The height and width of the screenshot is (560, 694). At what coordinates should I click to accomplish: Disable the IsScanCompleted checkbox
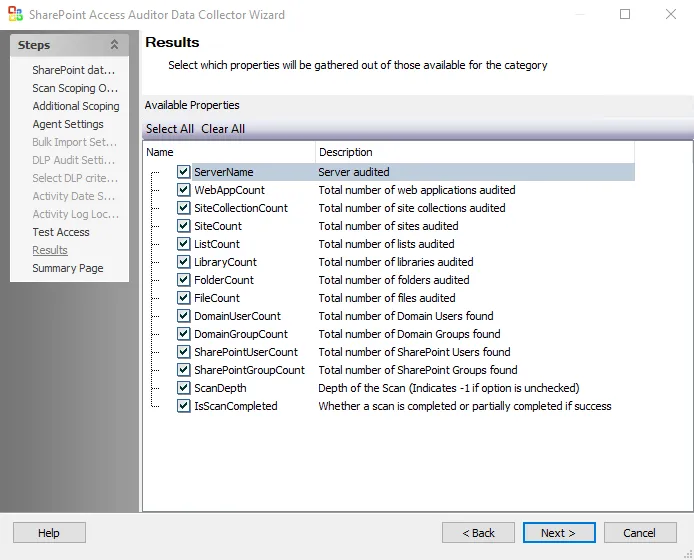(184, 406)
